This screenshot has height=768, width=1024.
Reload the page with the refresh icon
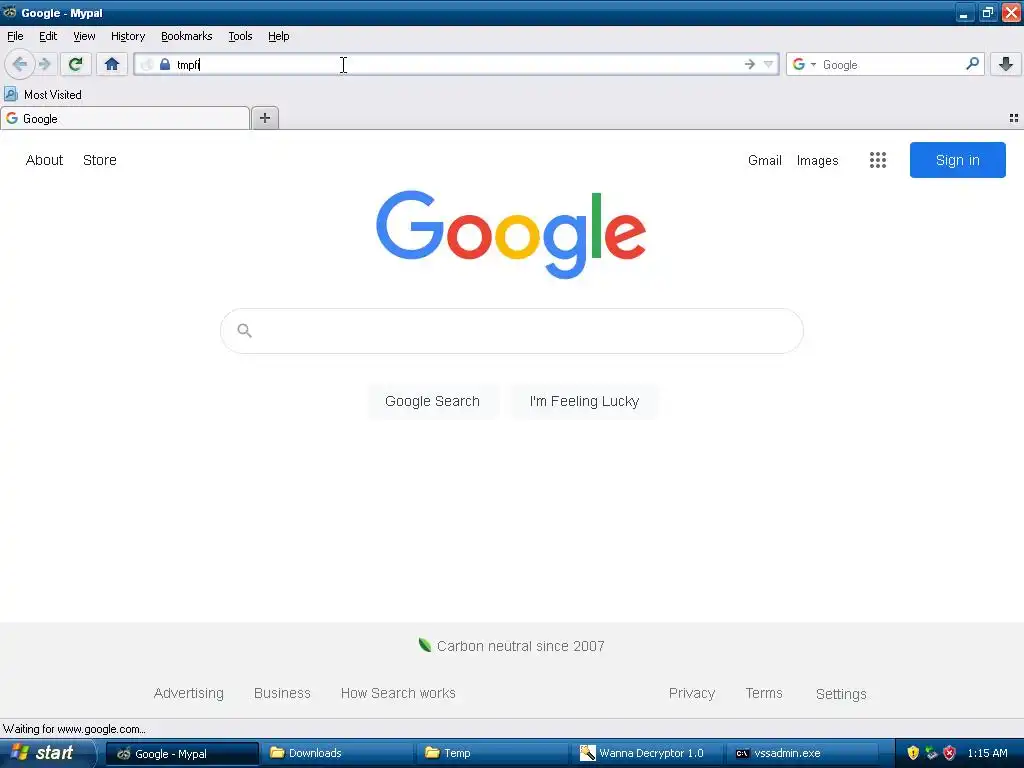click(76, 64)
